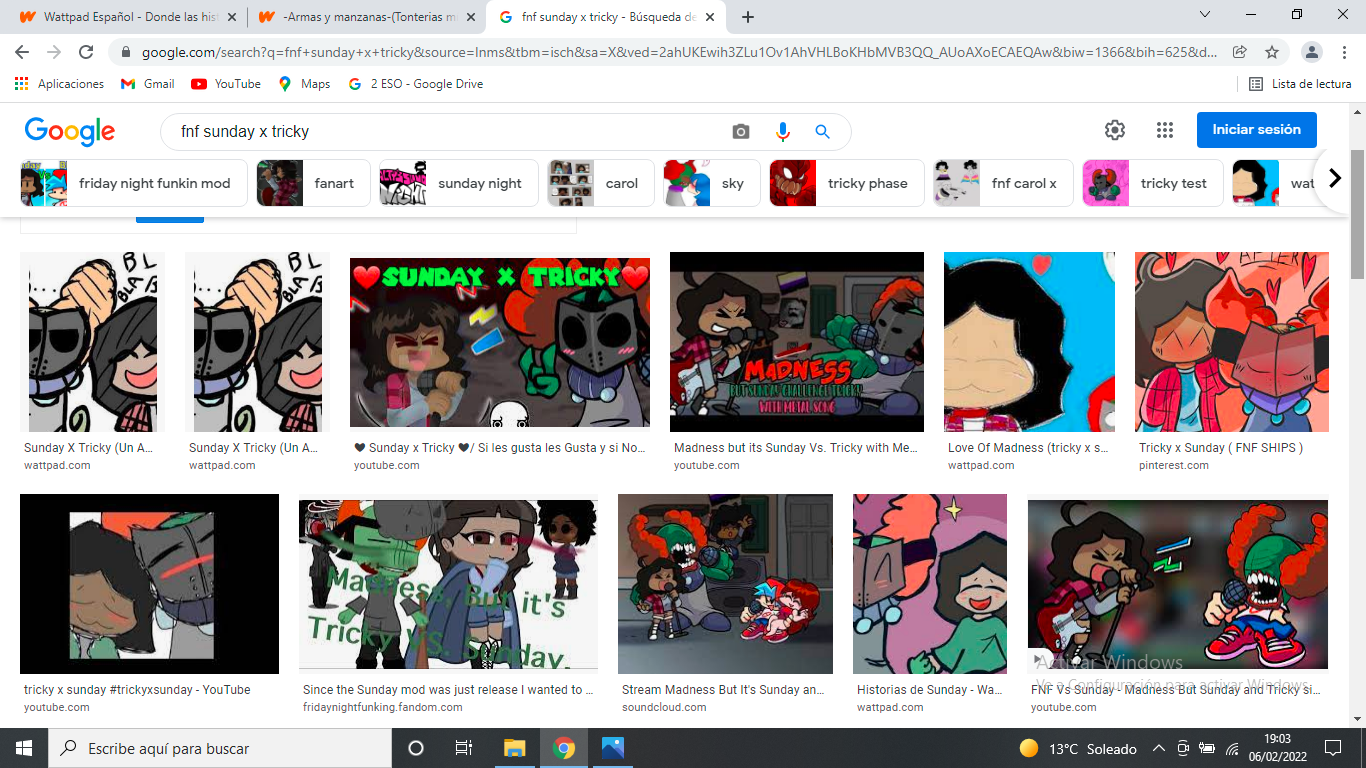This screenshot has width=1366, height=768.
Task: Open Maps bookmark
Action: (x=304, y=84)
